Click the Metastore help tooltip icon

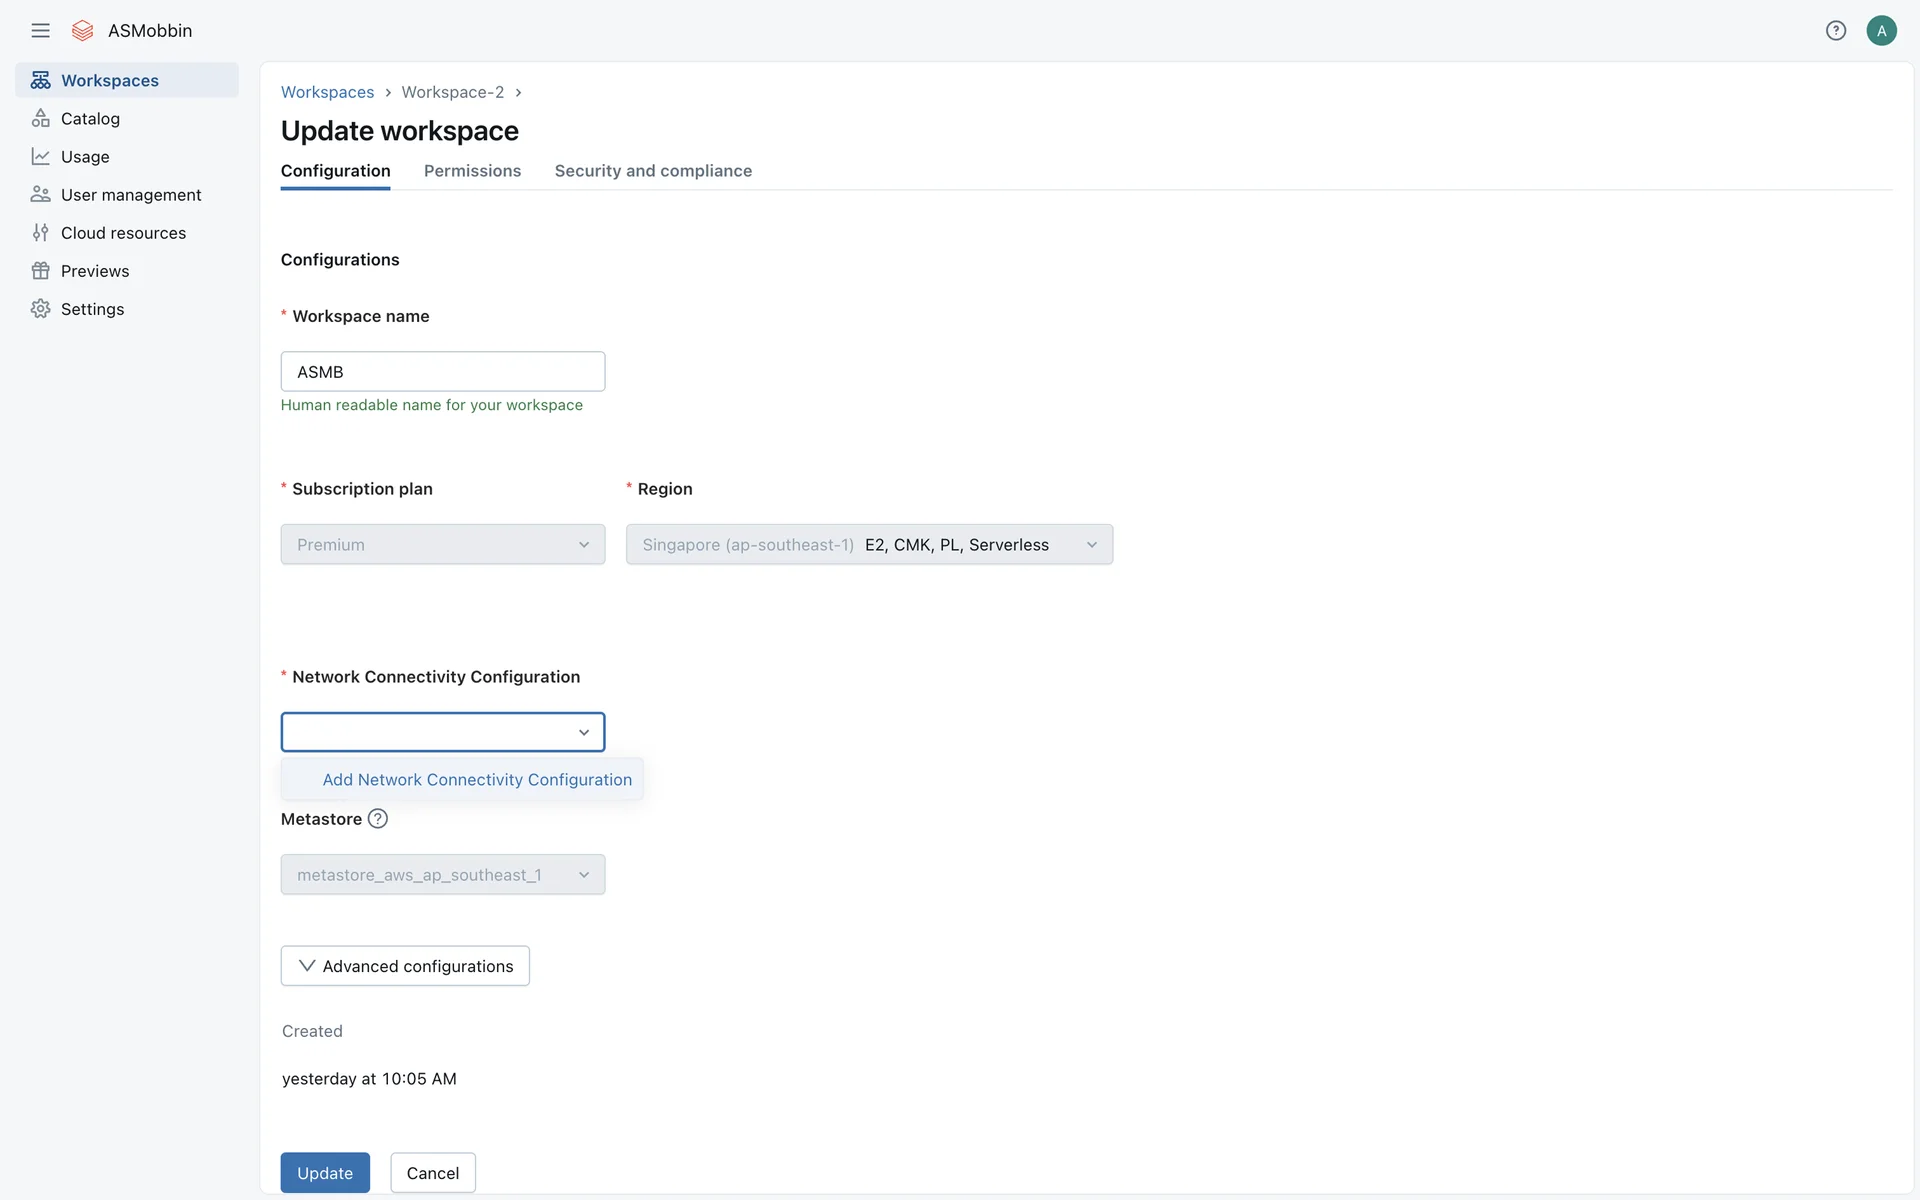coord(378,818)
